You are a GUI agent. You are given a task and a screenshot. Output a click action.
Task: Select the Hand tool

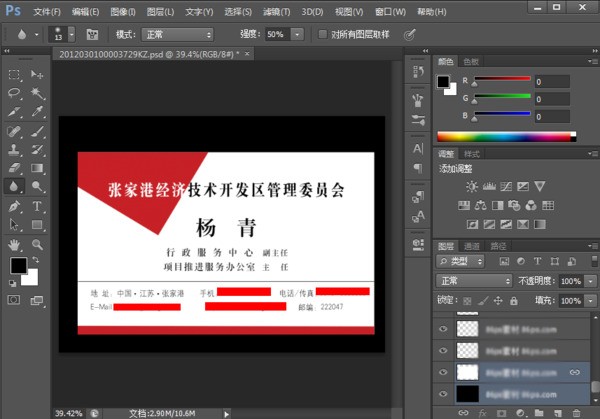pos(15,243)
